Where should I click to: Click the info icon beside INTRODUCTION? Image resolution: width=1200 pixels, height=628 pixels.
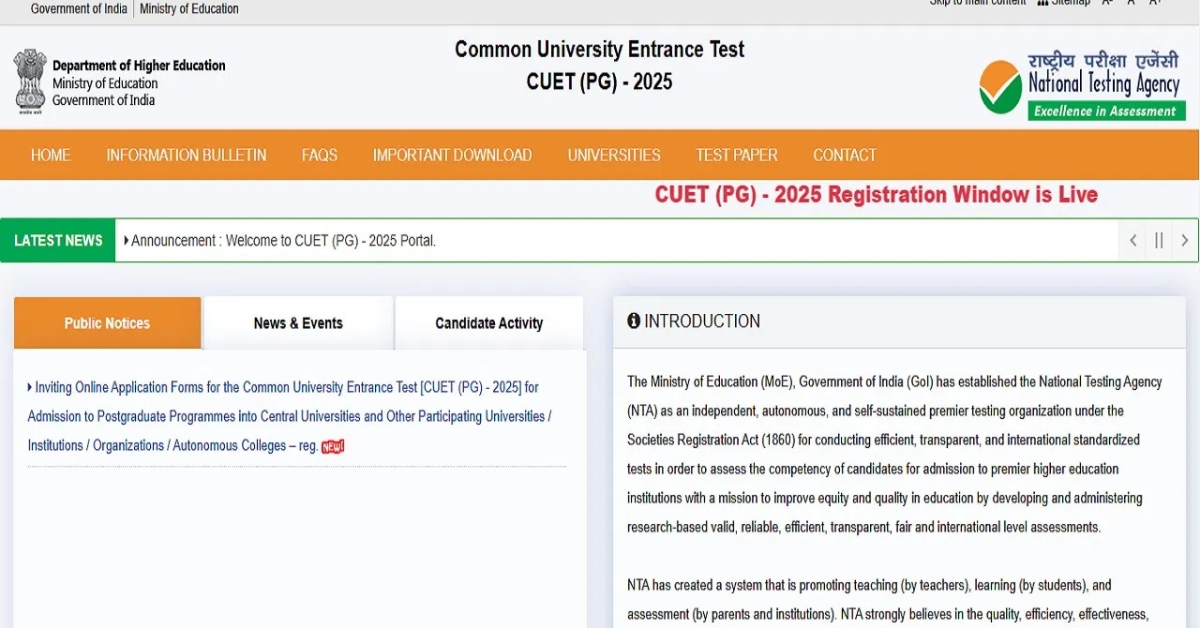(x=634, y=321)
